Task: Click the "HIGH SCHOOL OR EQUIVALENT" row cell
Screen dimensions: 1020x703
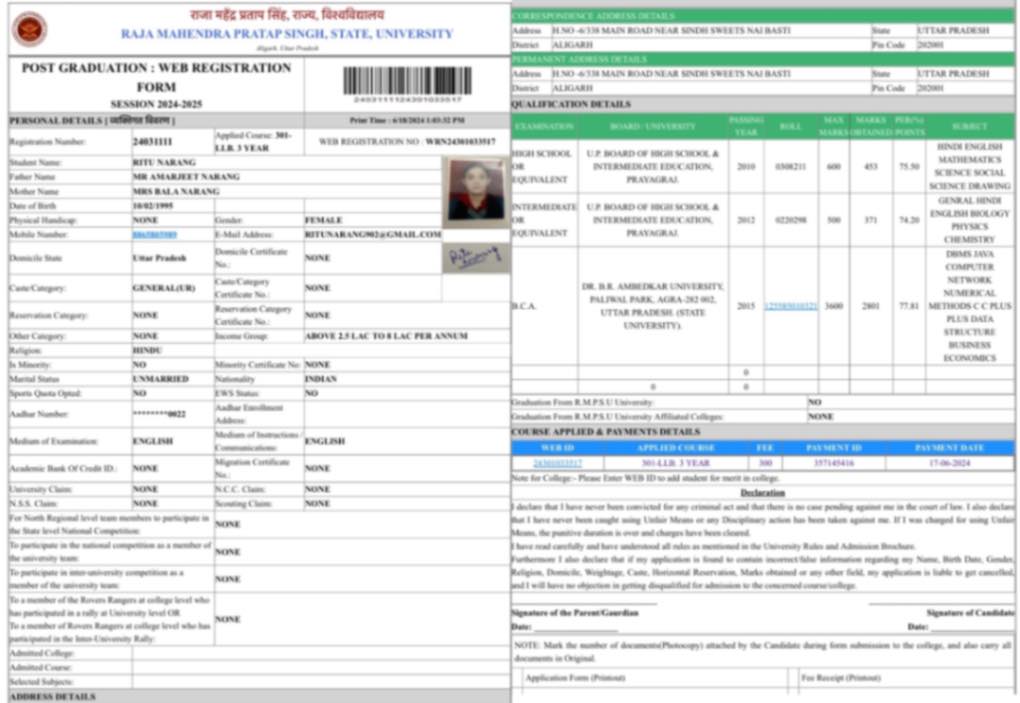Action: coord(542,166)
